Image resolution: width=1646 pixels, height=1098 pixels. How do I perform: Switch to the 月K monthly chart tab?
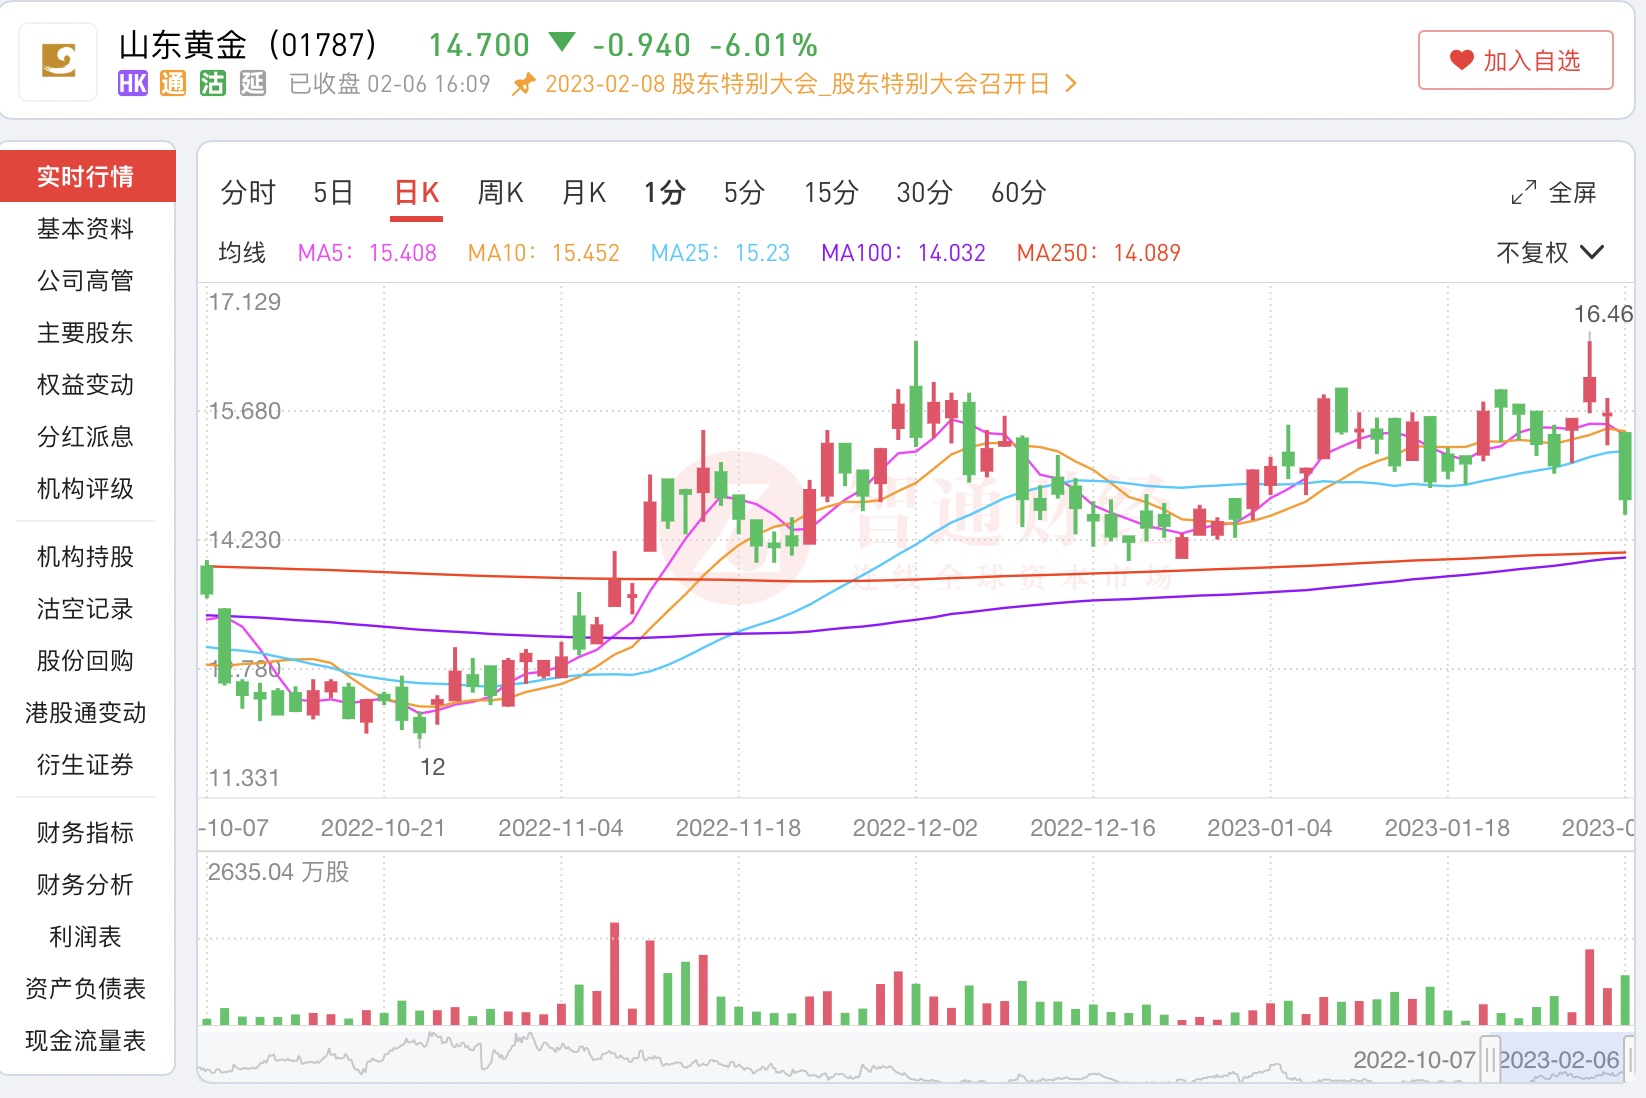pos(584,192)
